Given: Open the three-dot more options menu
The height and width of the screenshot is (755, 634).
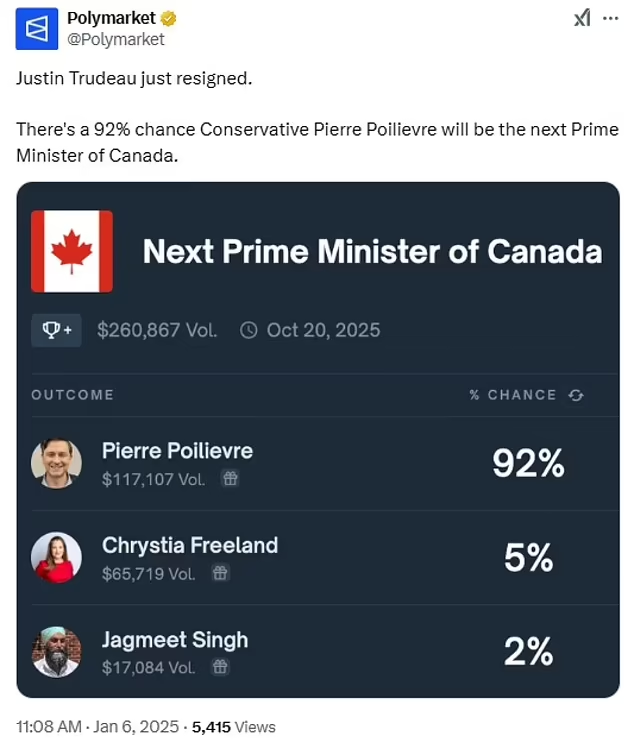Looking at the screenshot, I should coord(610,19).
